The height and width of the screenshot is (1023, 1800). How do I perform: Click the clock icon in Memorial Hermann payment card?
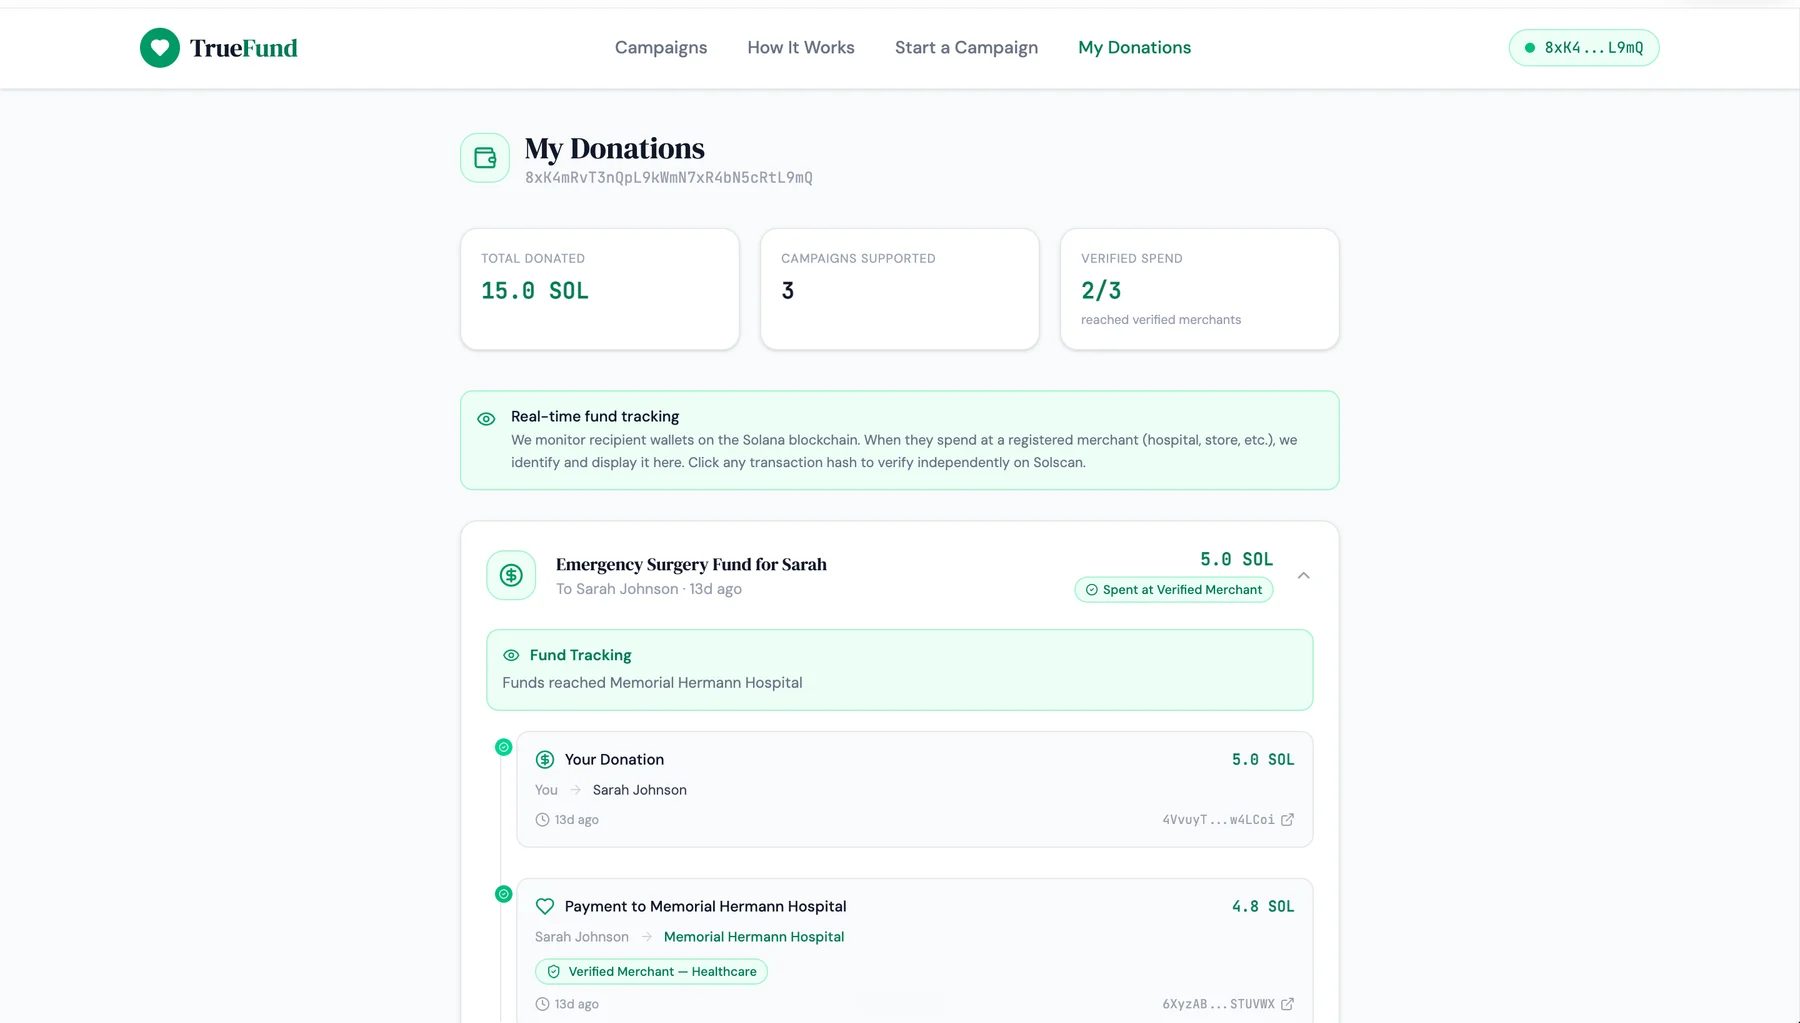[x=542, y=1004]
